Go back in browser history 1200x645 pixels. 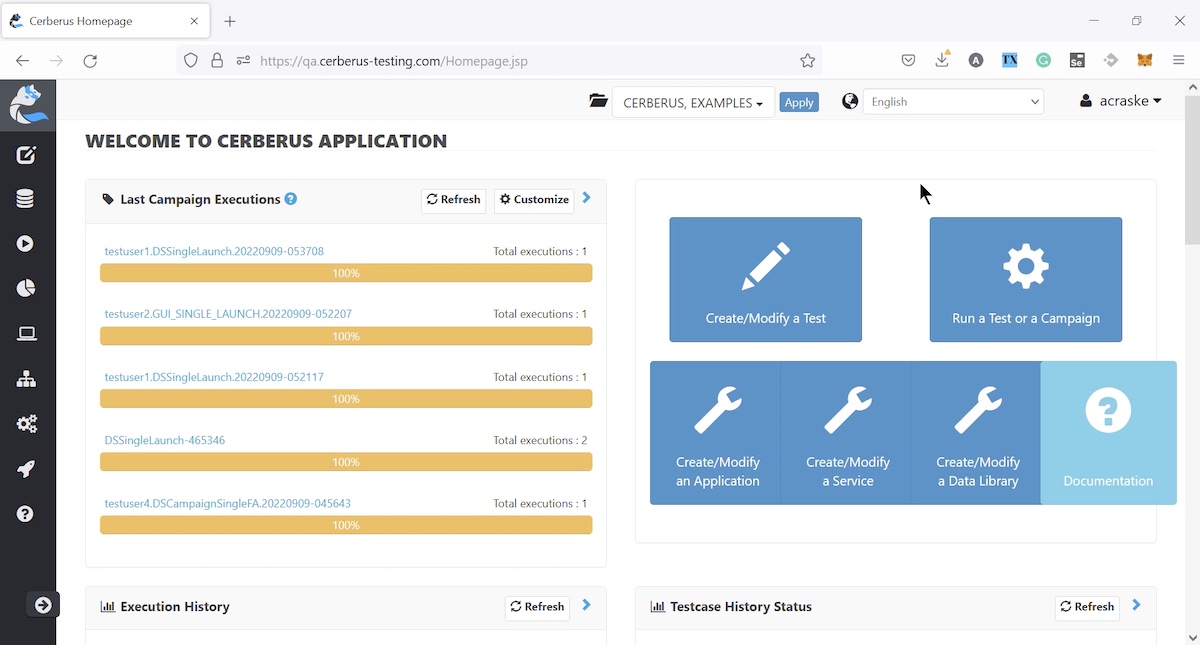click(23, 61)
